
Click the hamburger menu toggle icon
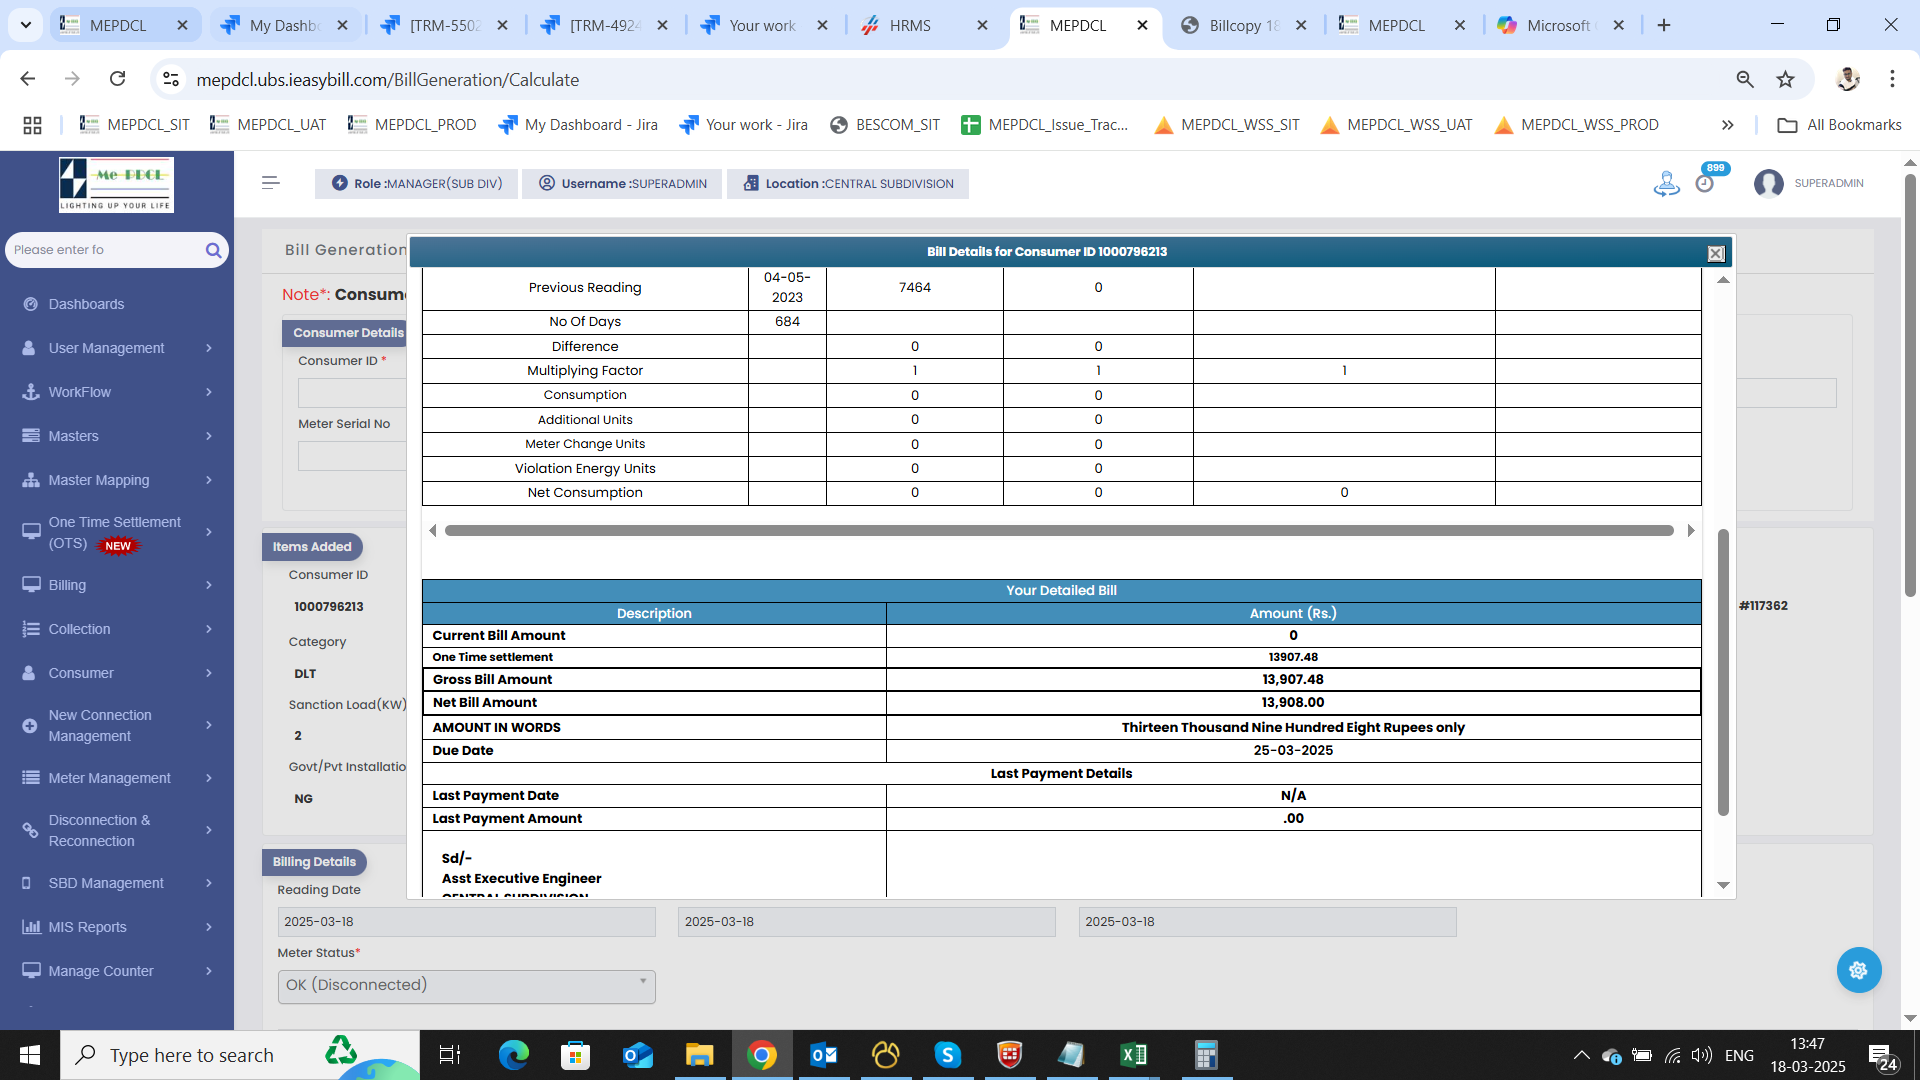270,182
